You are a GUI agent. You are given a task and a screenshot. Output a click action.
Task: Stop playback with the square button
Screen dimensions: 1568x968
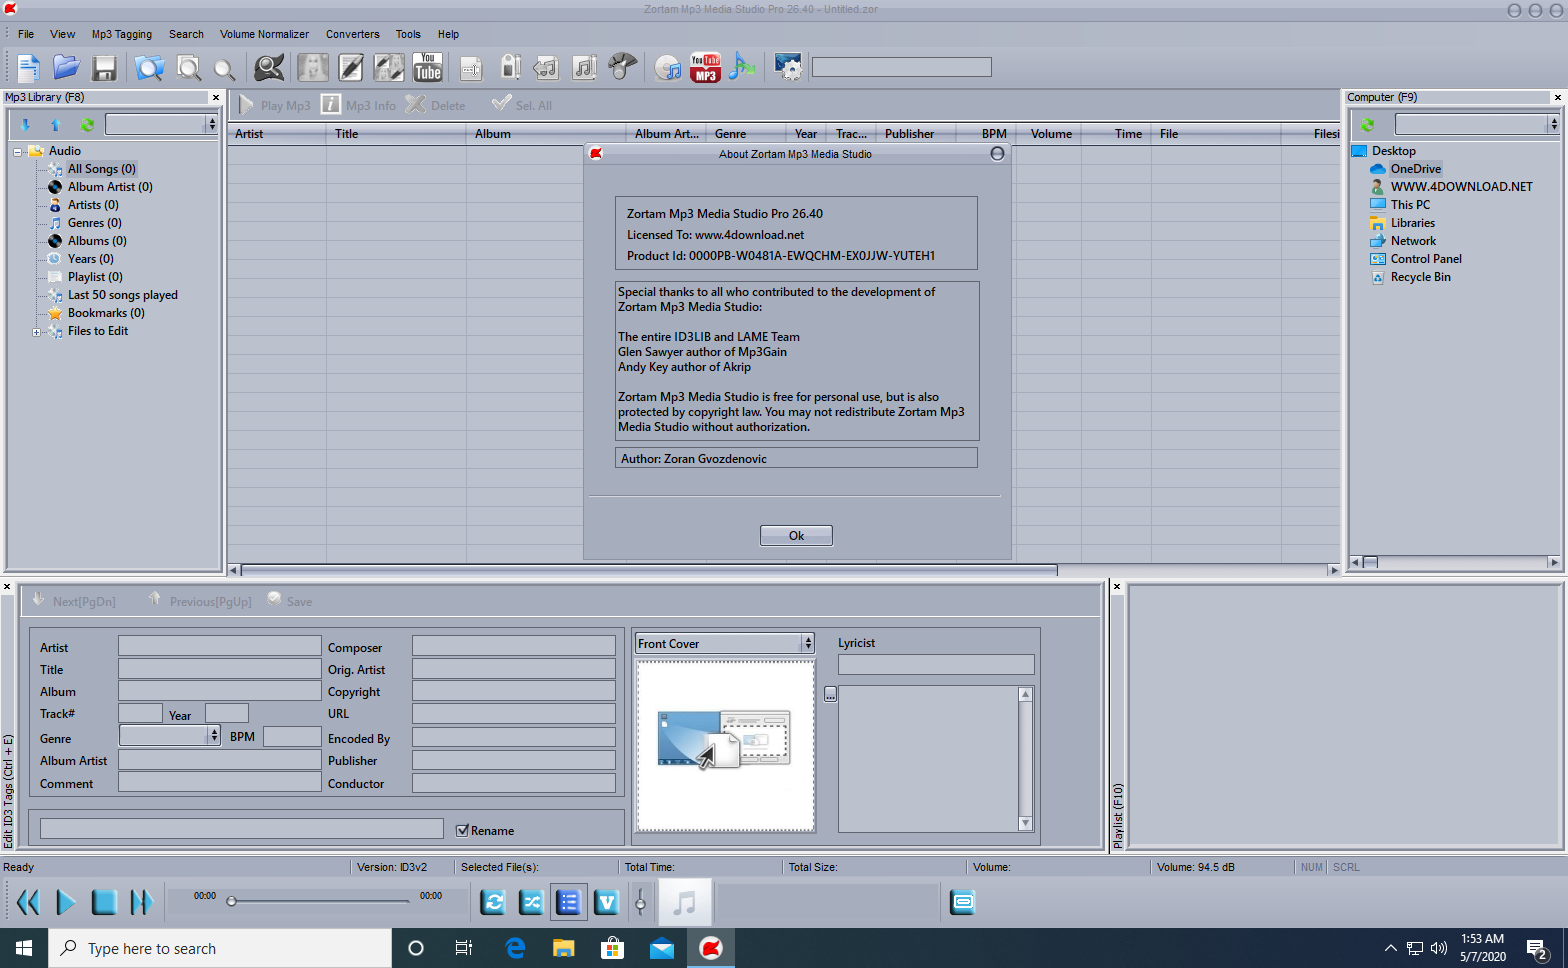pyautogui.click(x=104, y=903)
